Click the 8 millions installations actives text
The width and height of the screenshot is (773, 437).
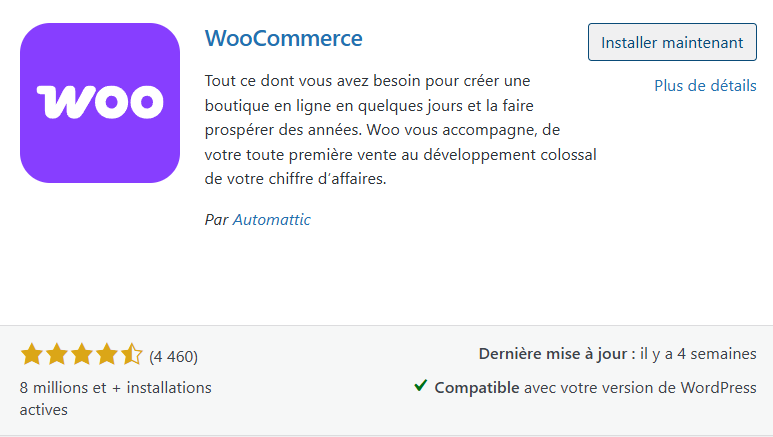pos(115,398)
